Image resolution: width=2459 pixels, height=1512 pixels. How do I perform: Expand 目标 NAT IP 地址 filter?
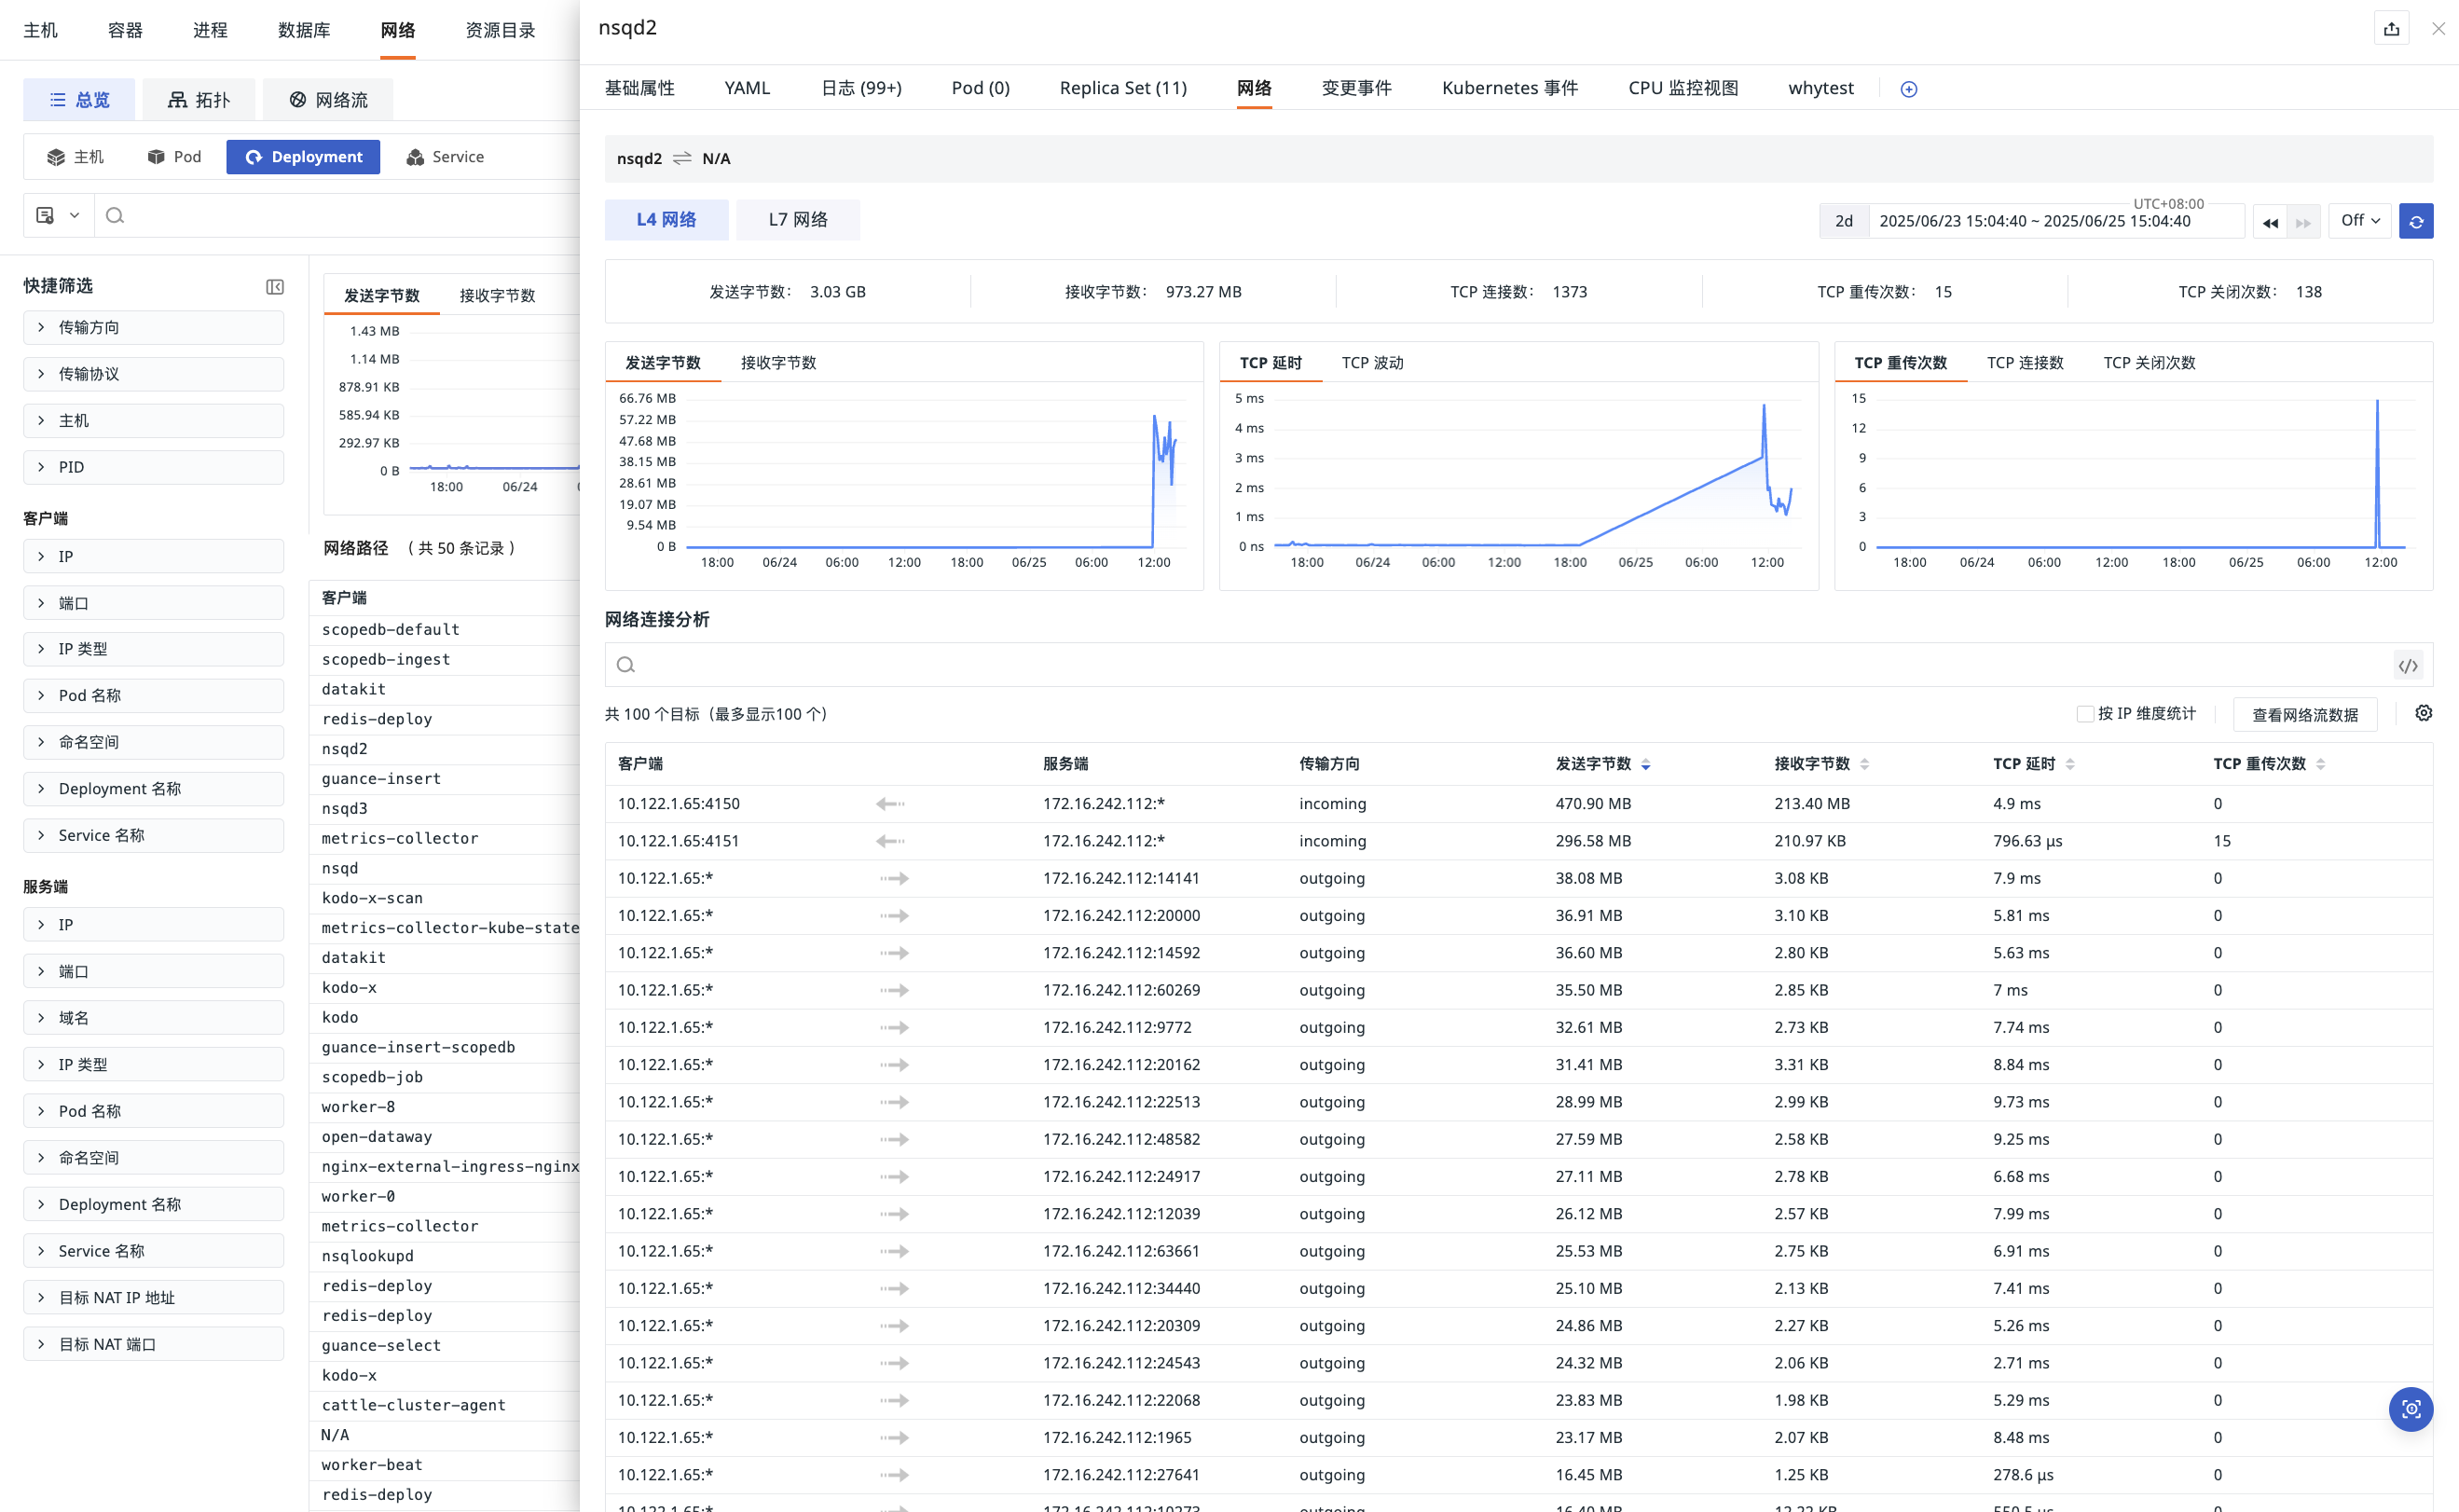pos(153,1297)
